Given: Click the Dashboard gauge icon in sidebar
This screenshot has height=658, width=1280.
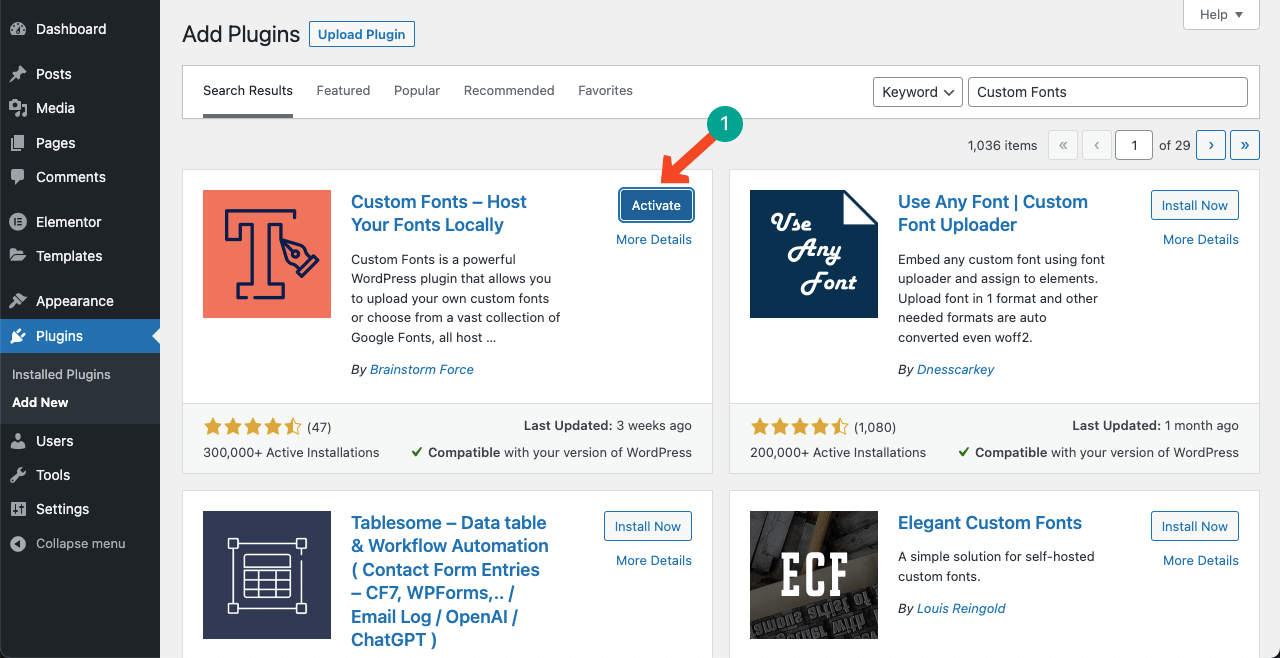Looking at the screenshot, I should click(18, 29).
